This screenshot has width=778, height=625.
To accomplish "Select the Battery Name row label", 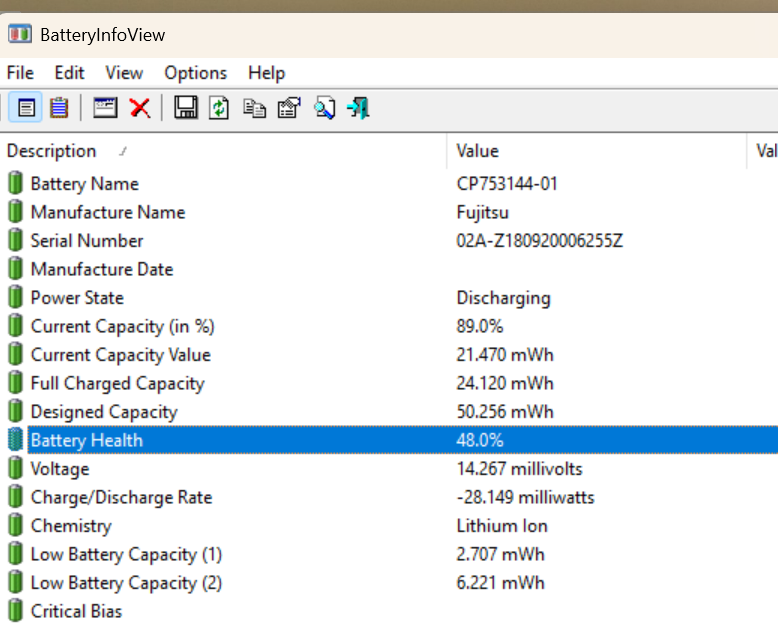I will pos(85,184).
